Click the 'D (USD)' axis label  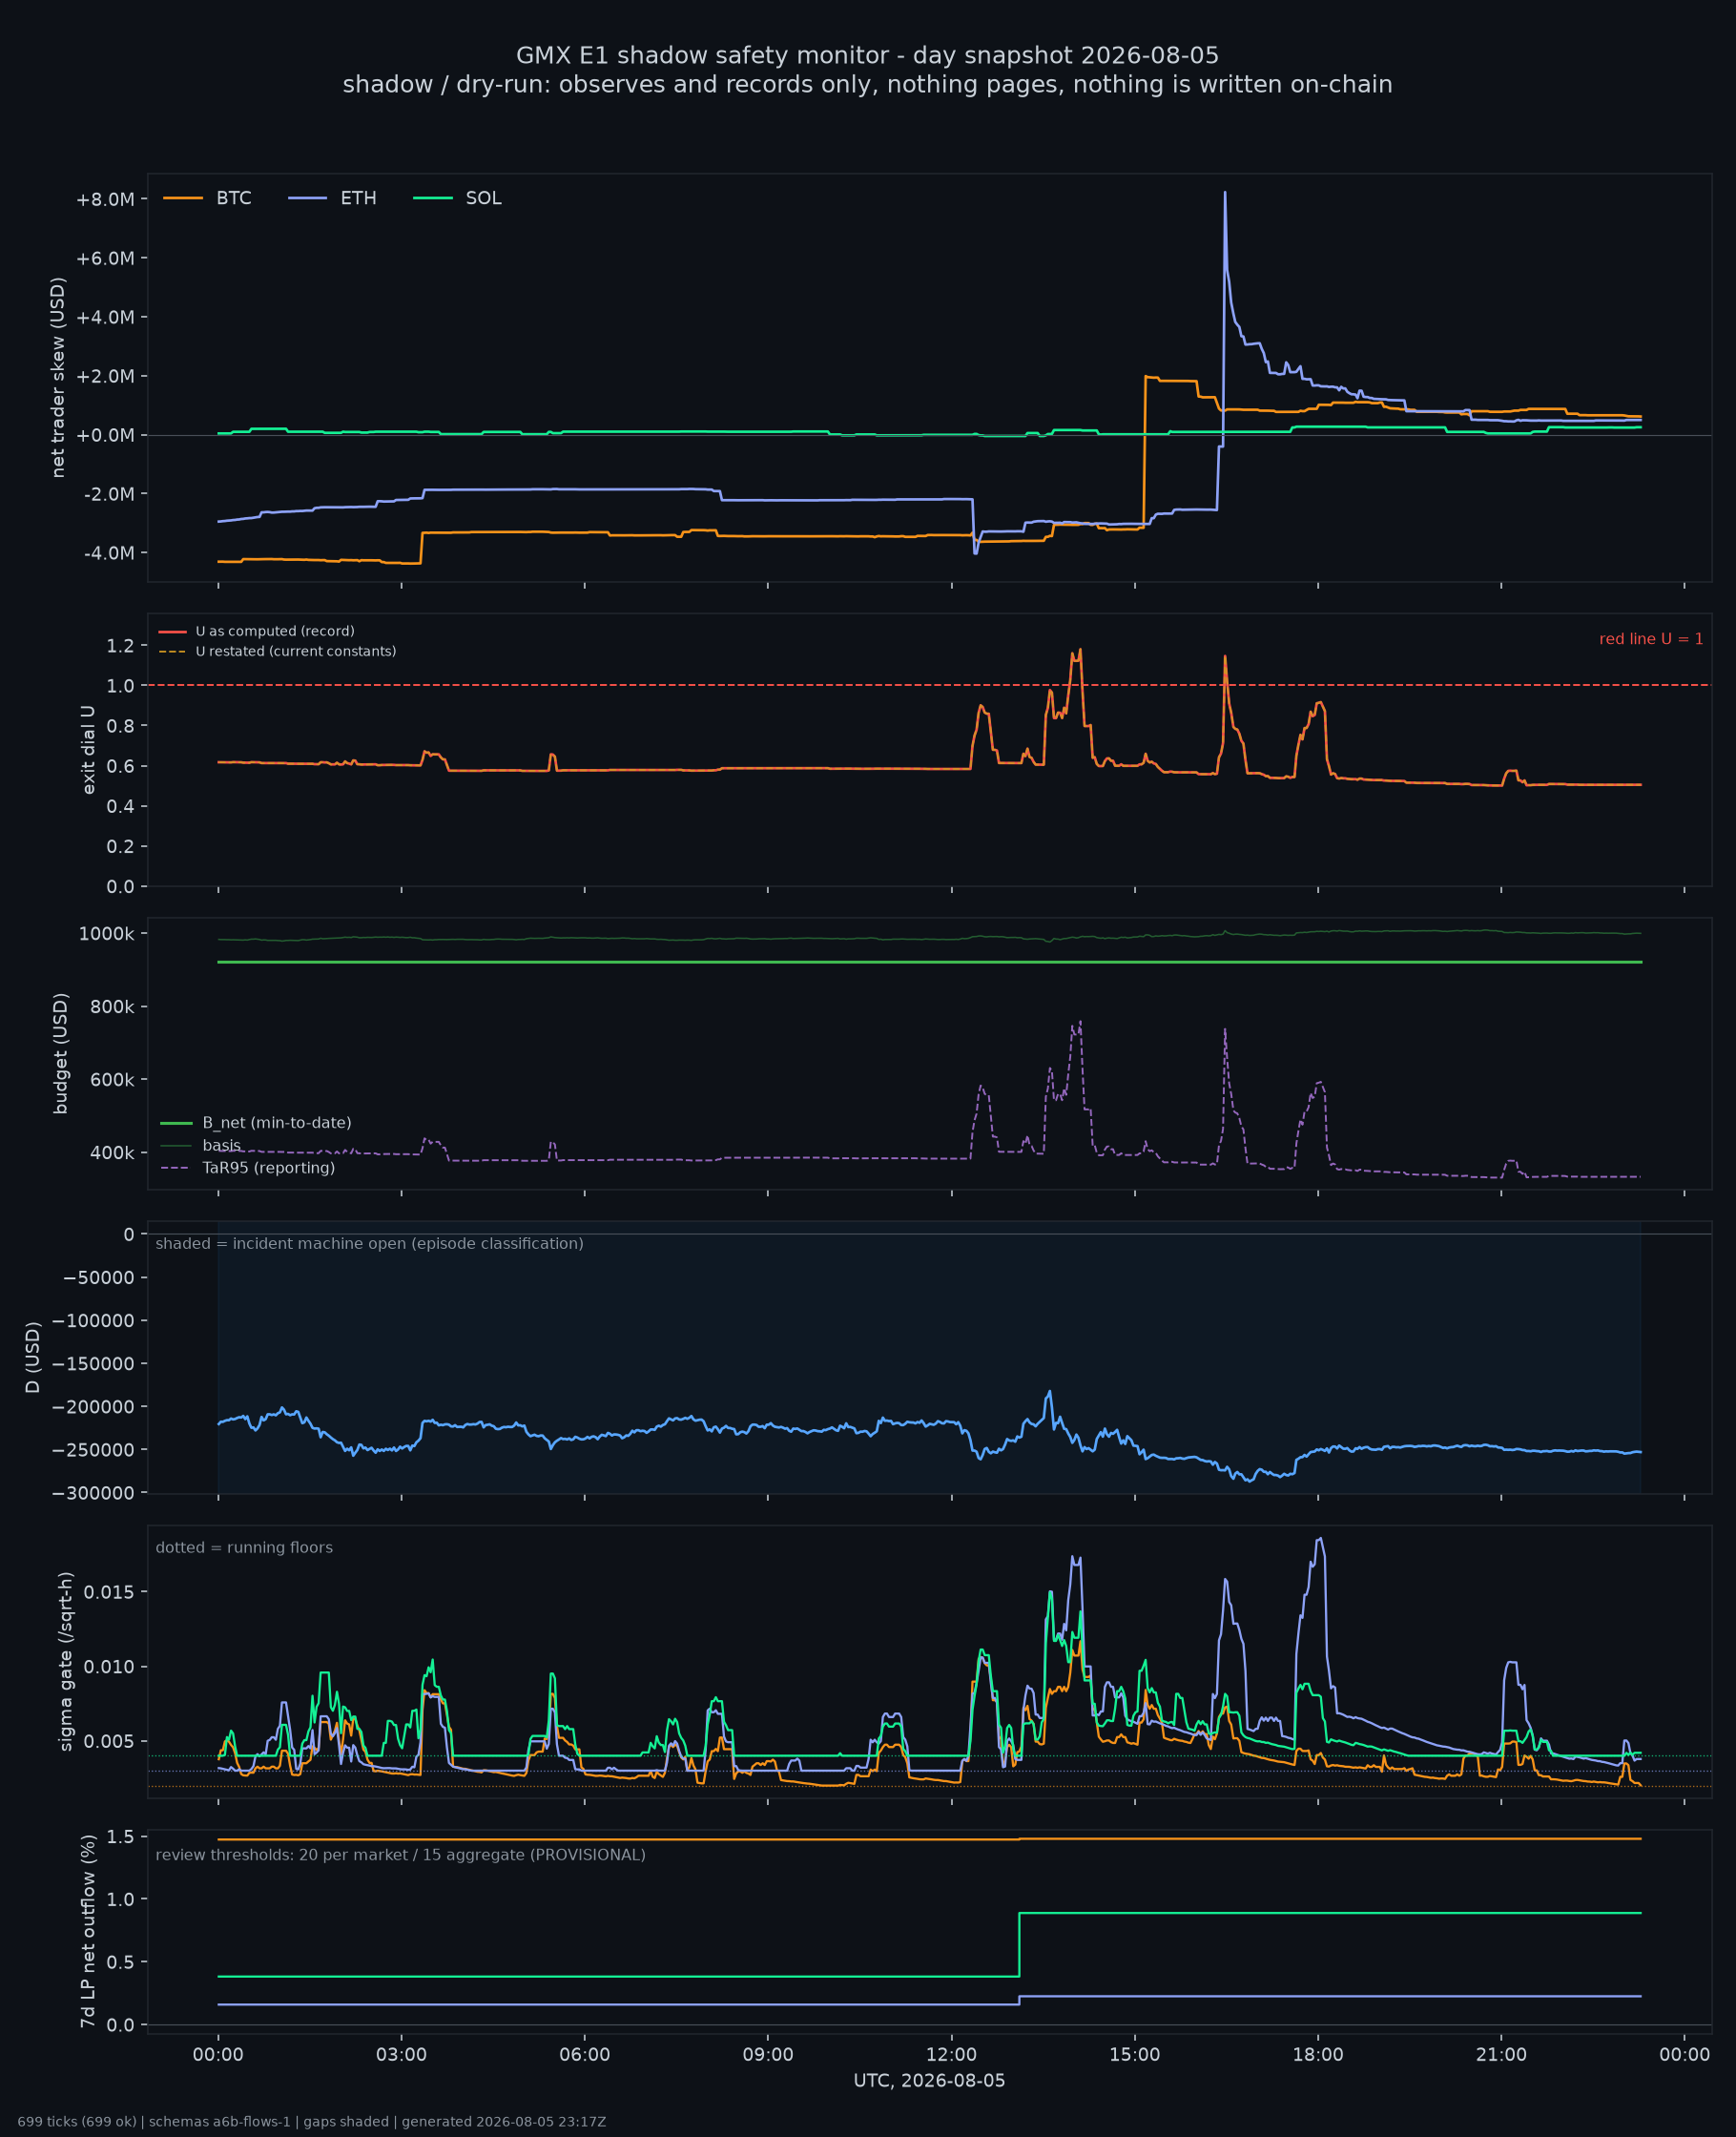coord(33,1358)
